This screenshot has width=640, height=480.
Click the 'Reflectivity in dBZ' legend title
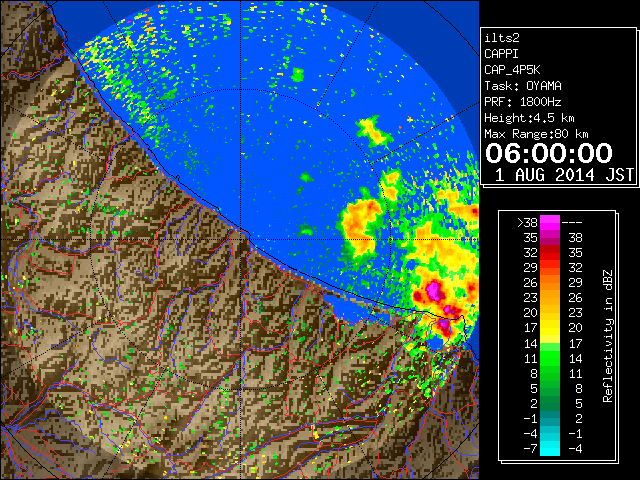608,336
